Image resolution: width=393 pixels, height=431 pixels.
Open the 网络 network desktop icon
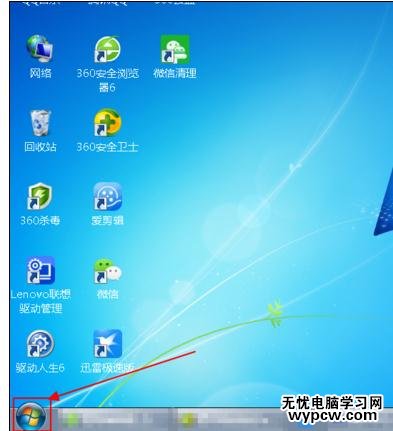coord(40,49)
